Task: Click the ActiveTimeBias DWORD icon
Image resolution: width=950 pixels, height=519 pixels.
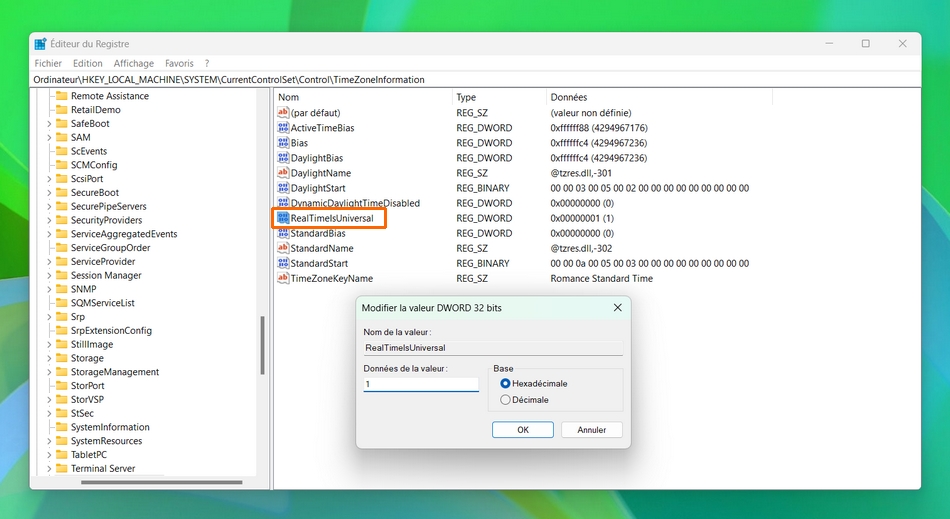Action: coord(283,128)
